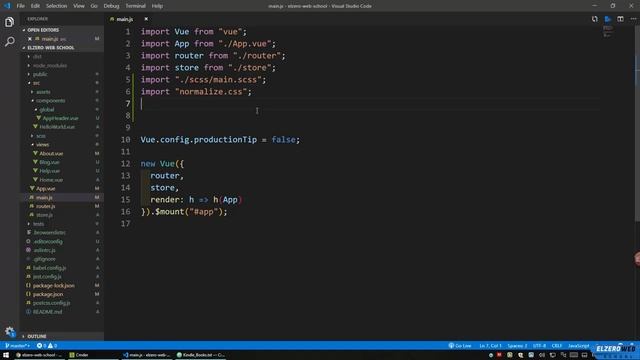Split the editor to the right
The height and width of the screenshot is (360, 640).
(x=620, y=19)
